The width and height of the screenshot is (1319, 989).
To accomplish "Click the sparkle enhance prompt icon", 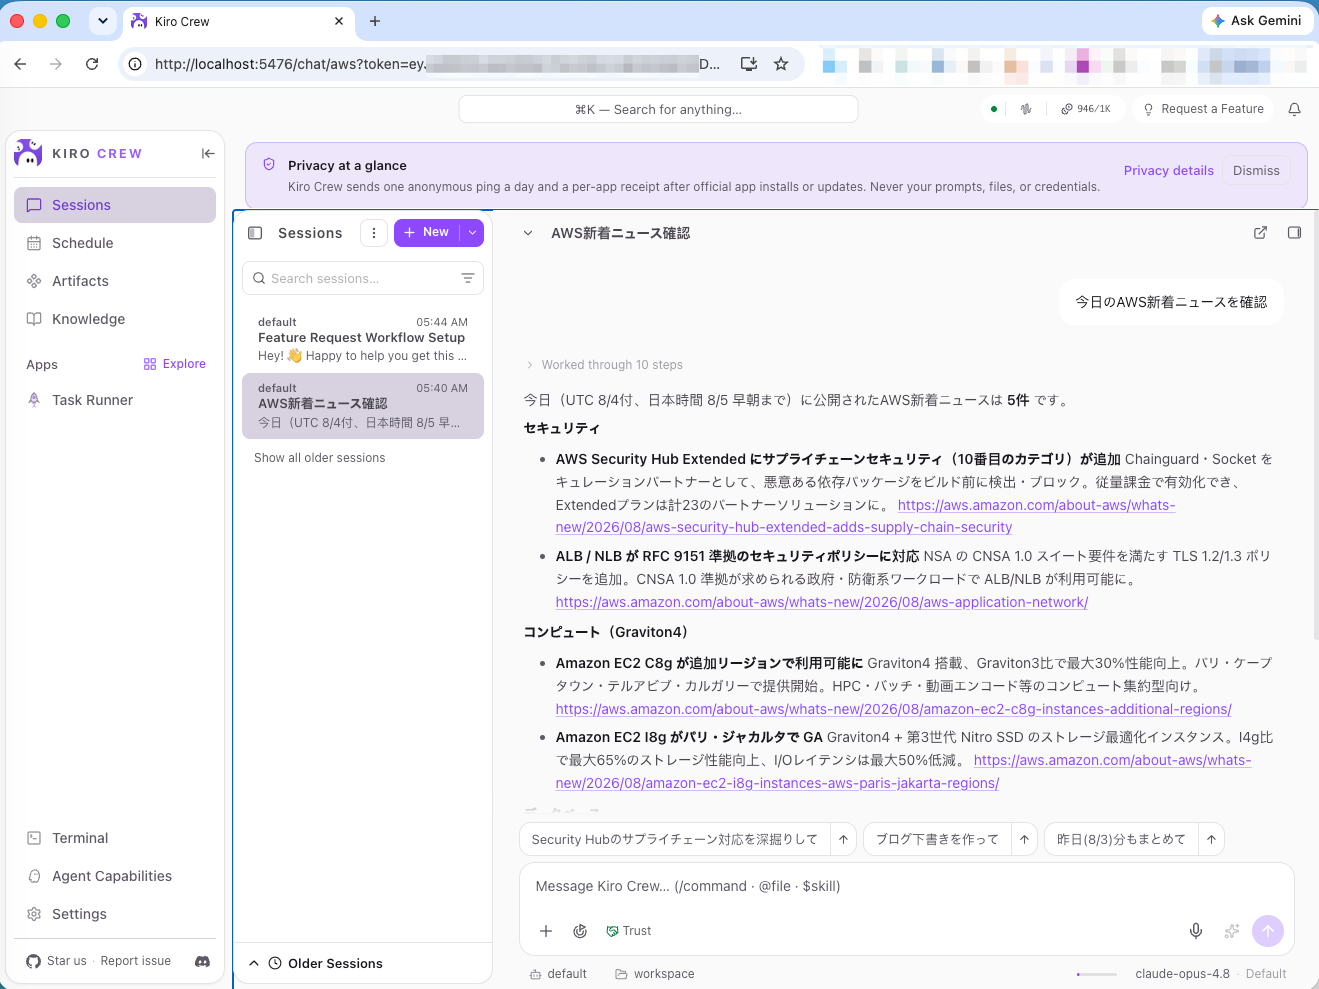I will coord(1232,931).
